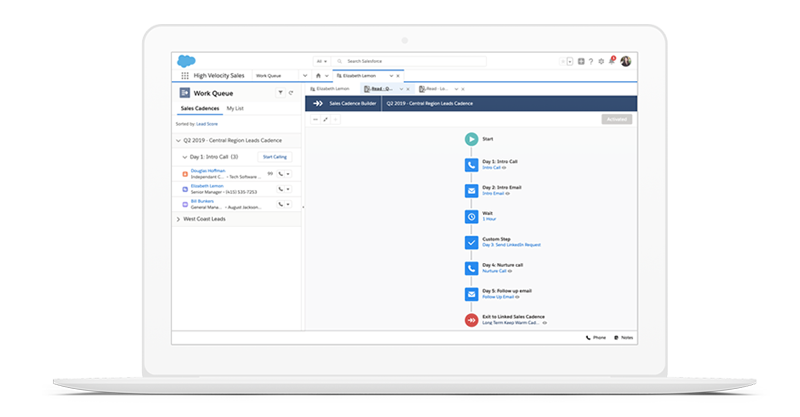Expand the West Coast Leads cadence
Image resolution: width=800 pixels, height=417 pixels.
pyautogui.click(x=178, y=219)
